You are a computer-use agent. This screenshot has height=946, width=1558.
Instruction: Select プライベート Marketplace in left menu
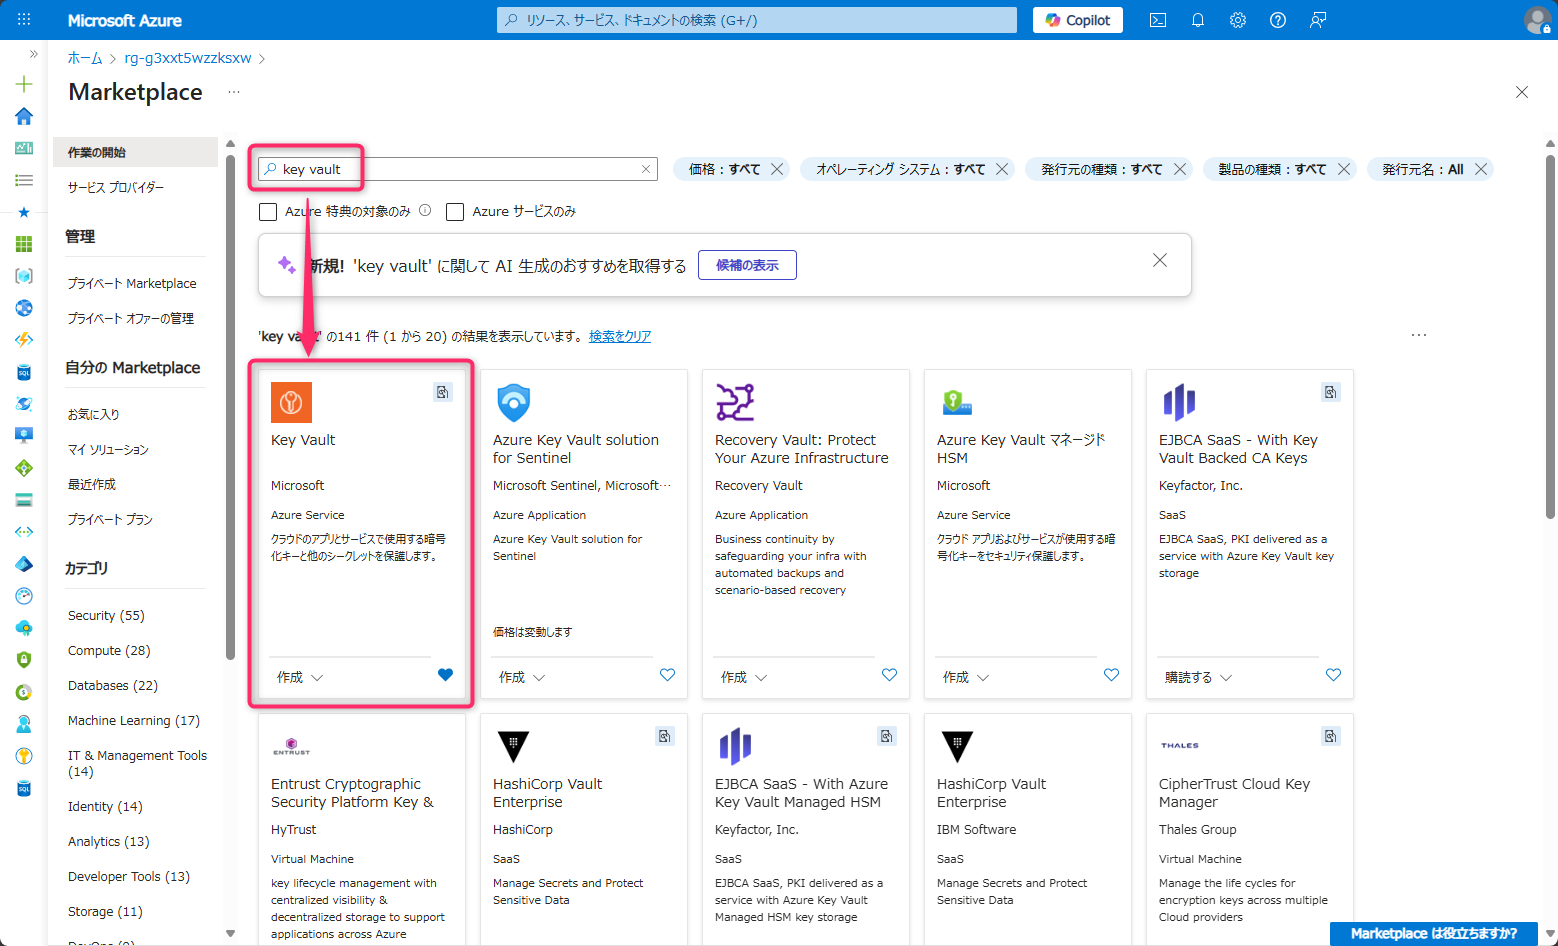coord(132,284)
